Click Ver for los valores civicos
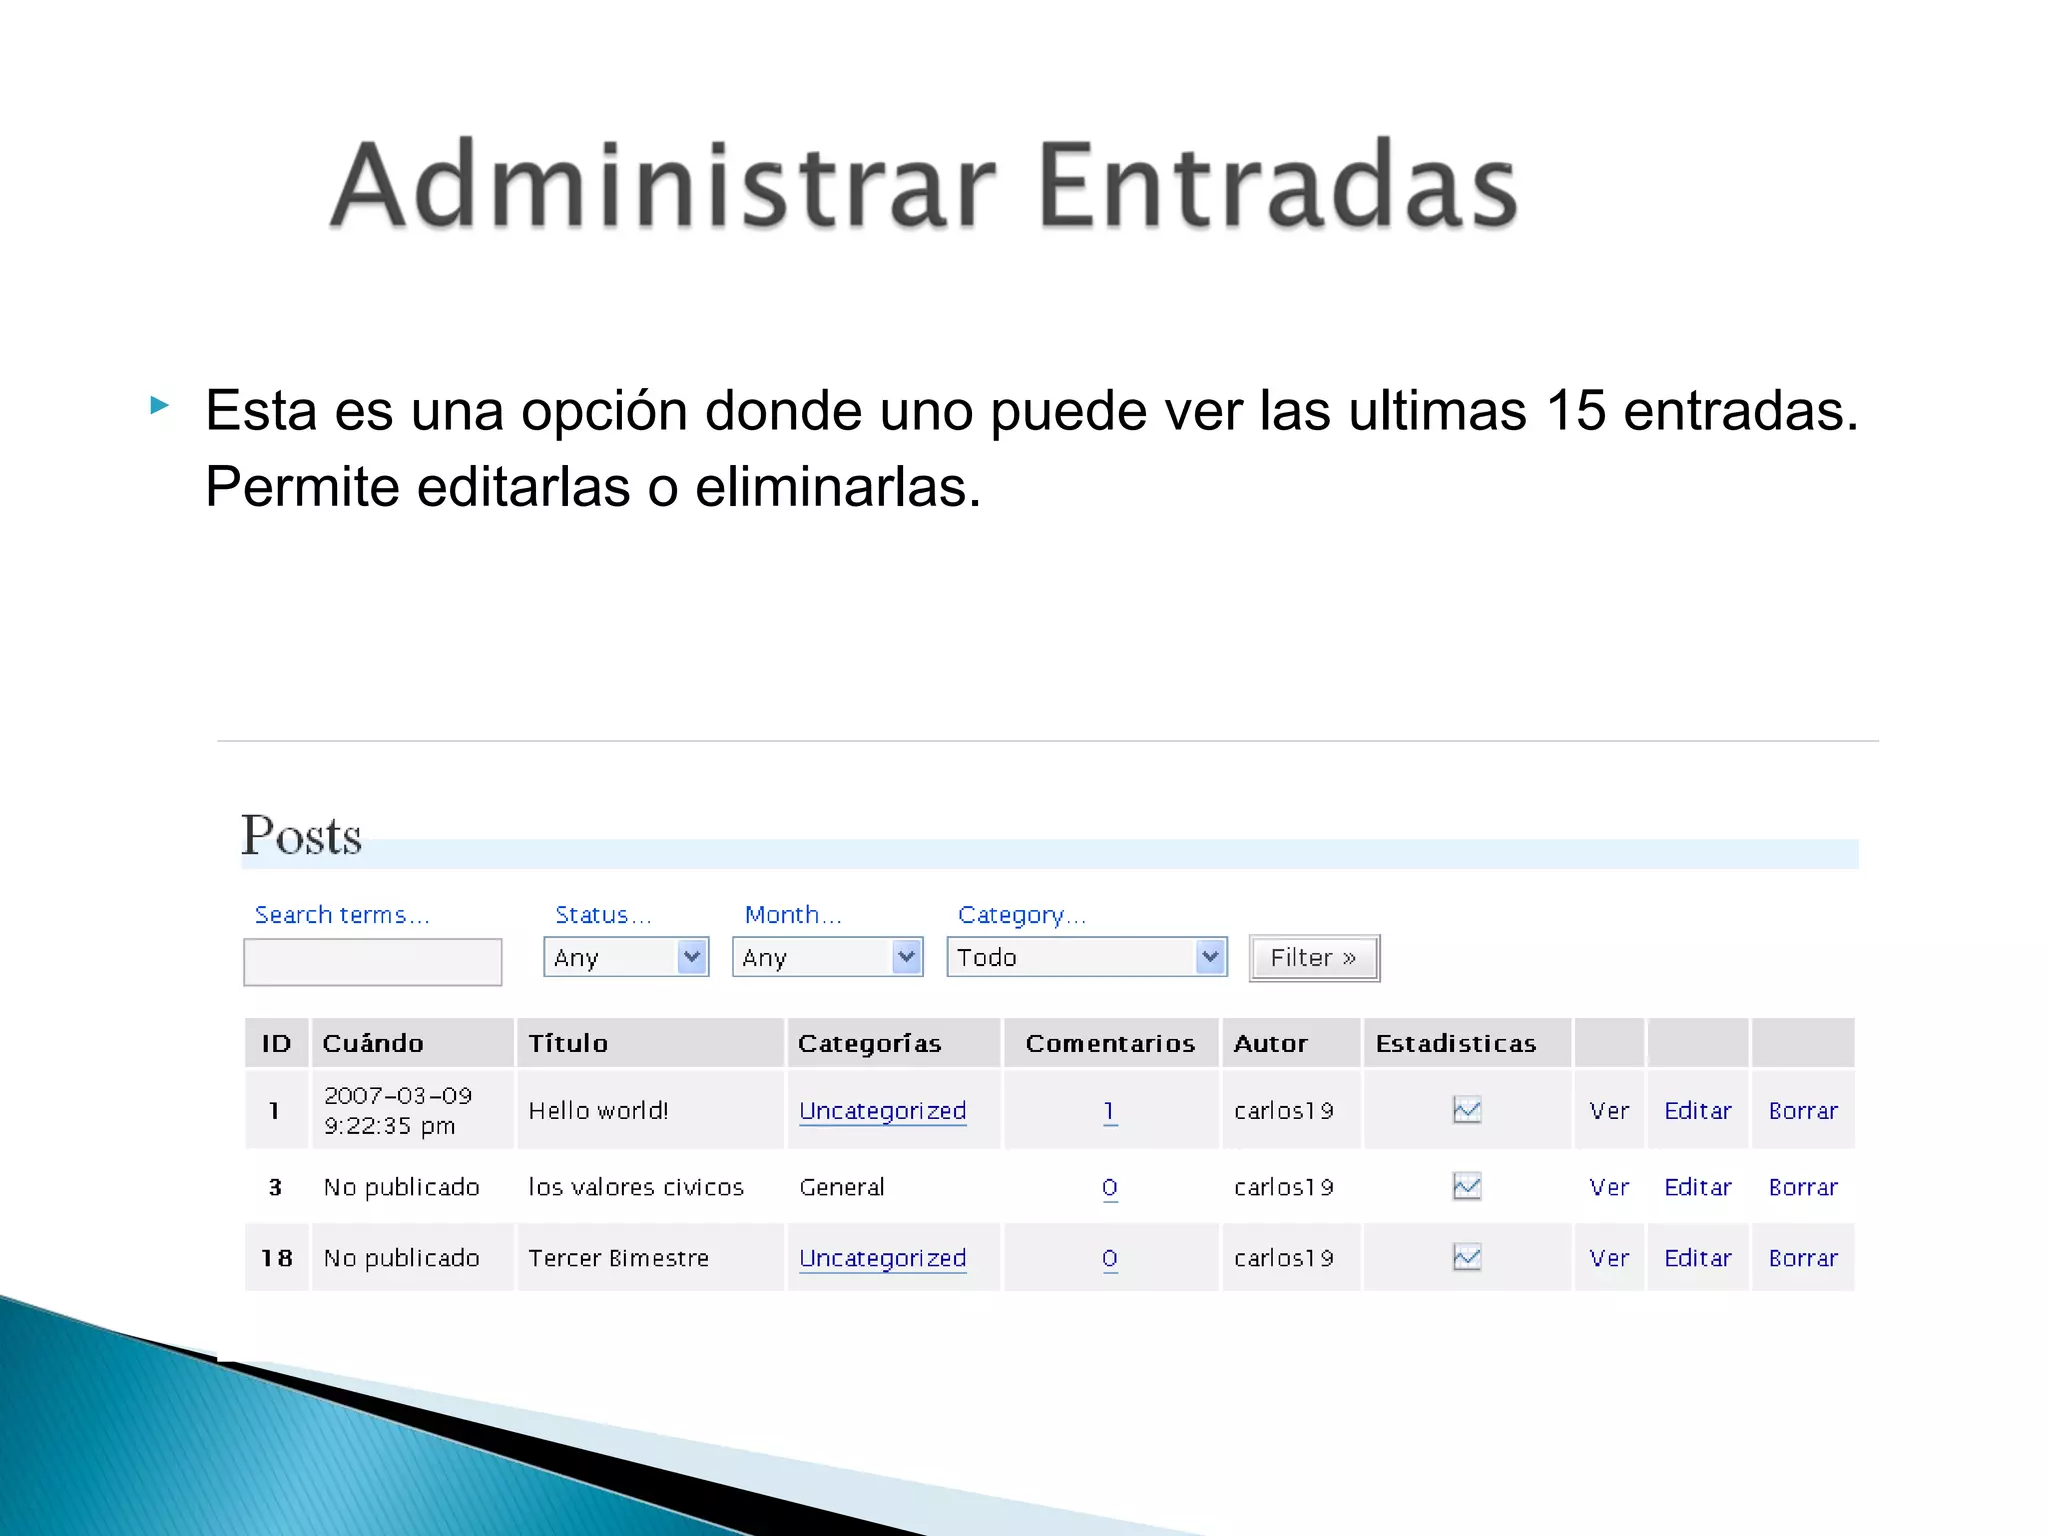 [1609, 1187]
